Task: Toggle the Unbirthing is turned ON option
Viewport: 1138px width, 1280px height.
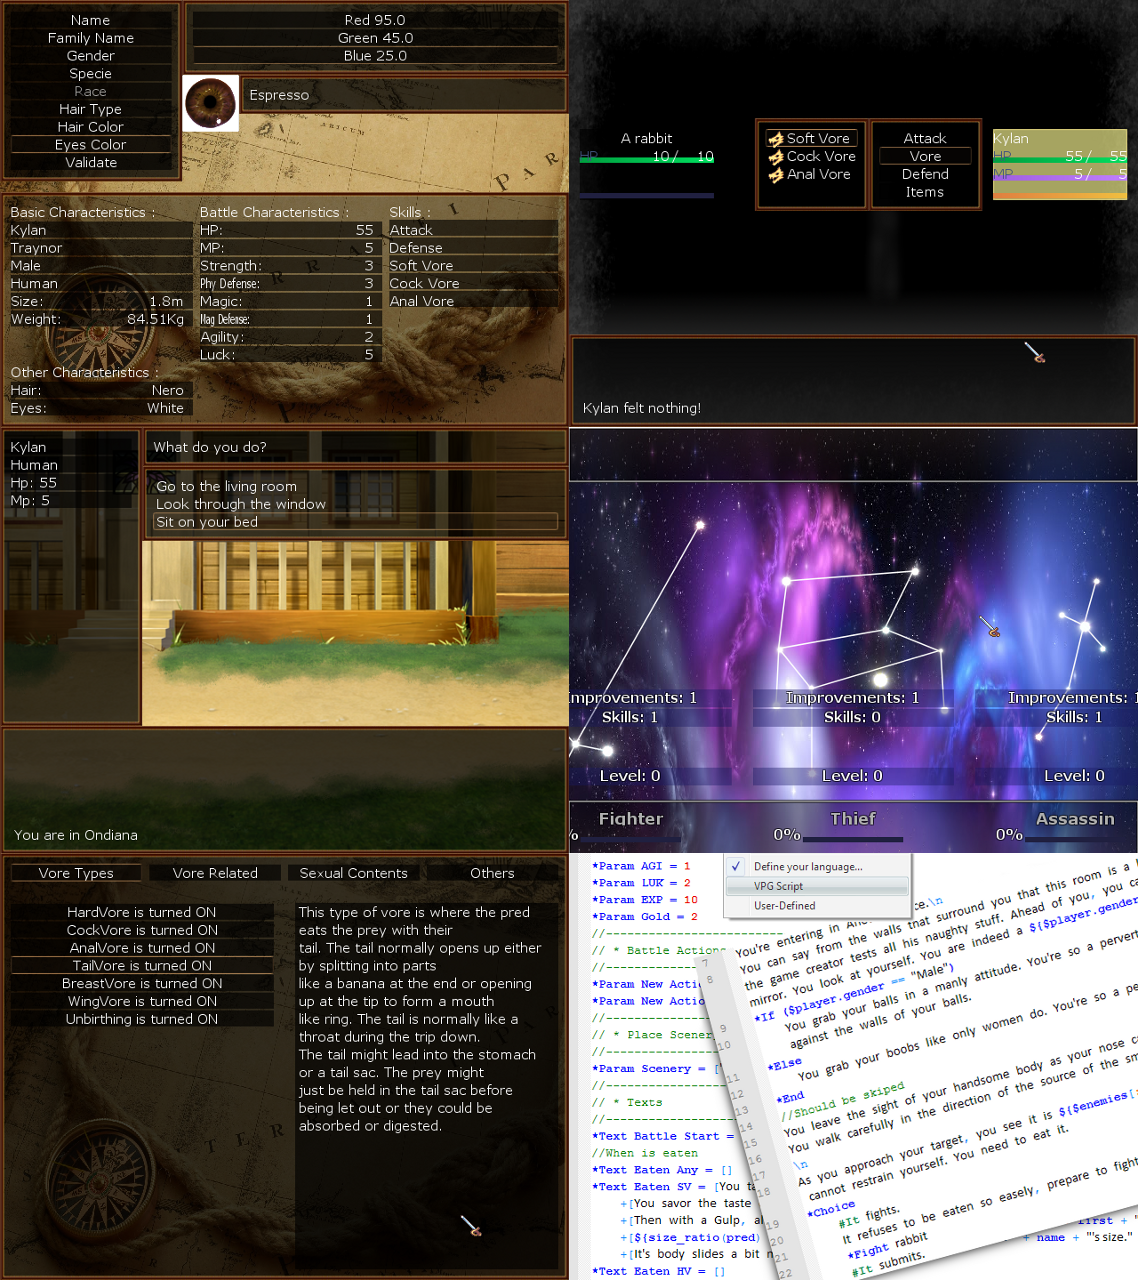Action: (142, 1019)
